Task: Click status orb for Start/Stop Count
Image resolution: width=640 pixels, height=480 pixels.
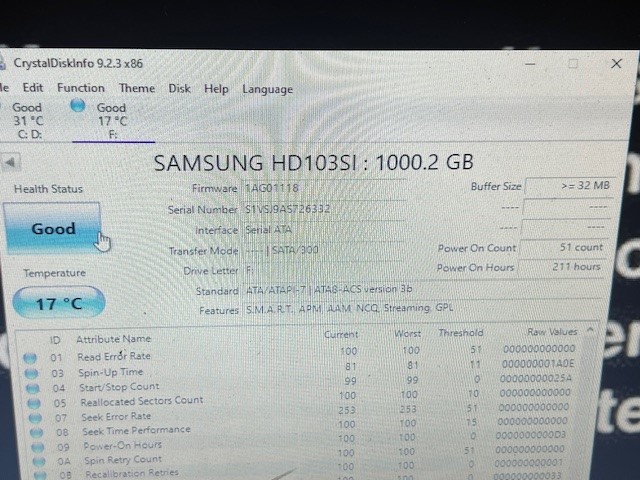Action: pyautogui.click(x=33, y=388)
